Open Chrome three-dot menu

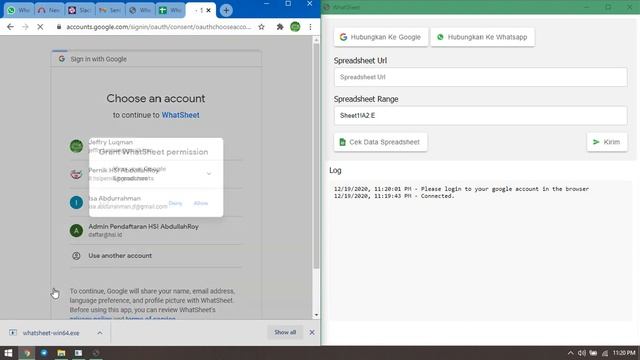(x=310, y=27)
